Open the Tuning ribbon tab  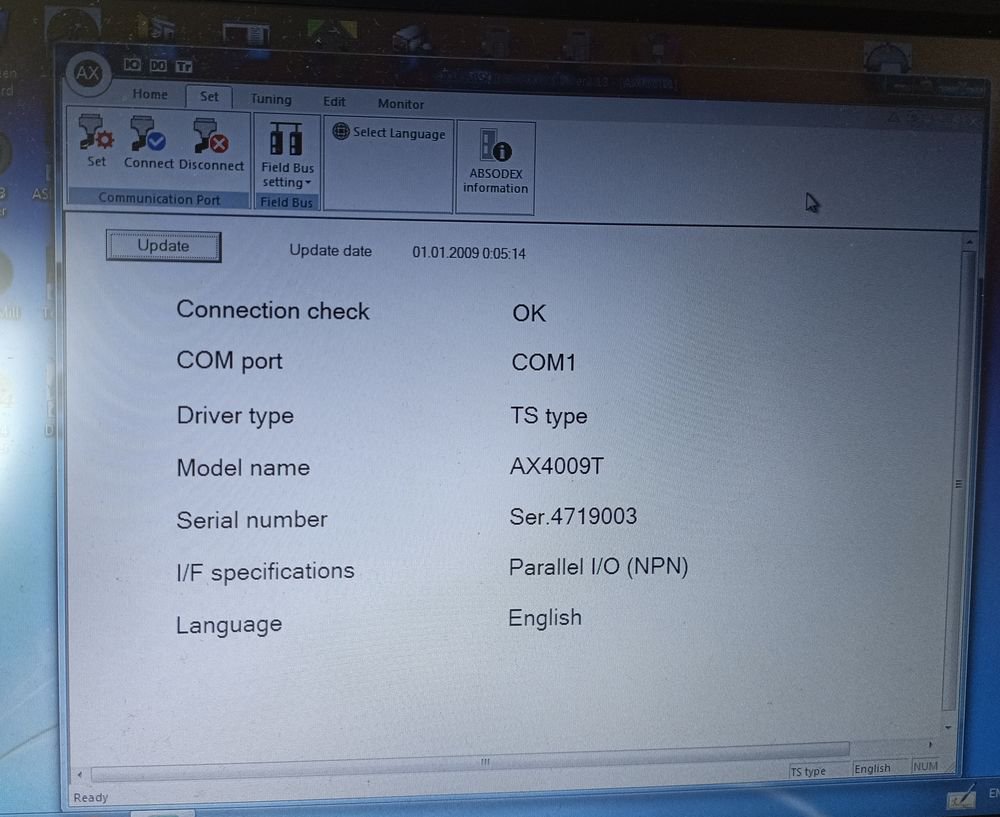coord(271,99)
